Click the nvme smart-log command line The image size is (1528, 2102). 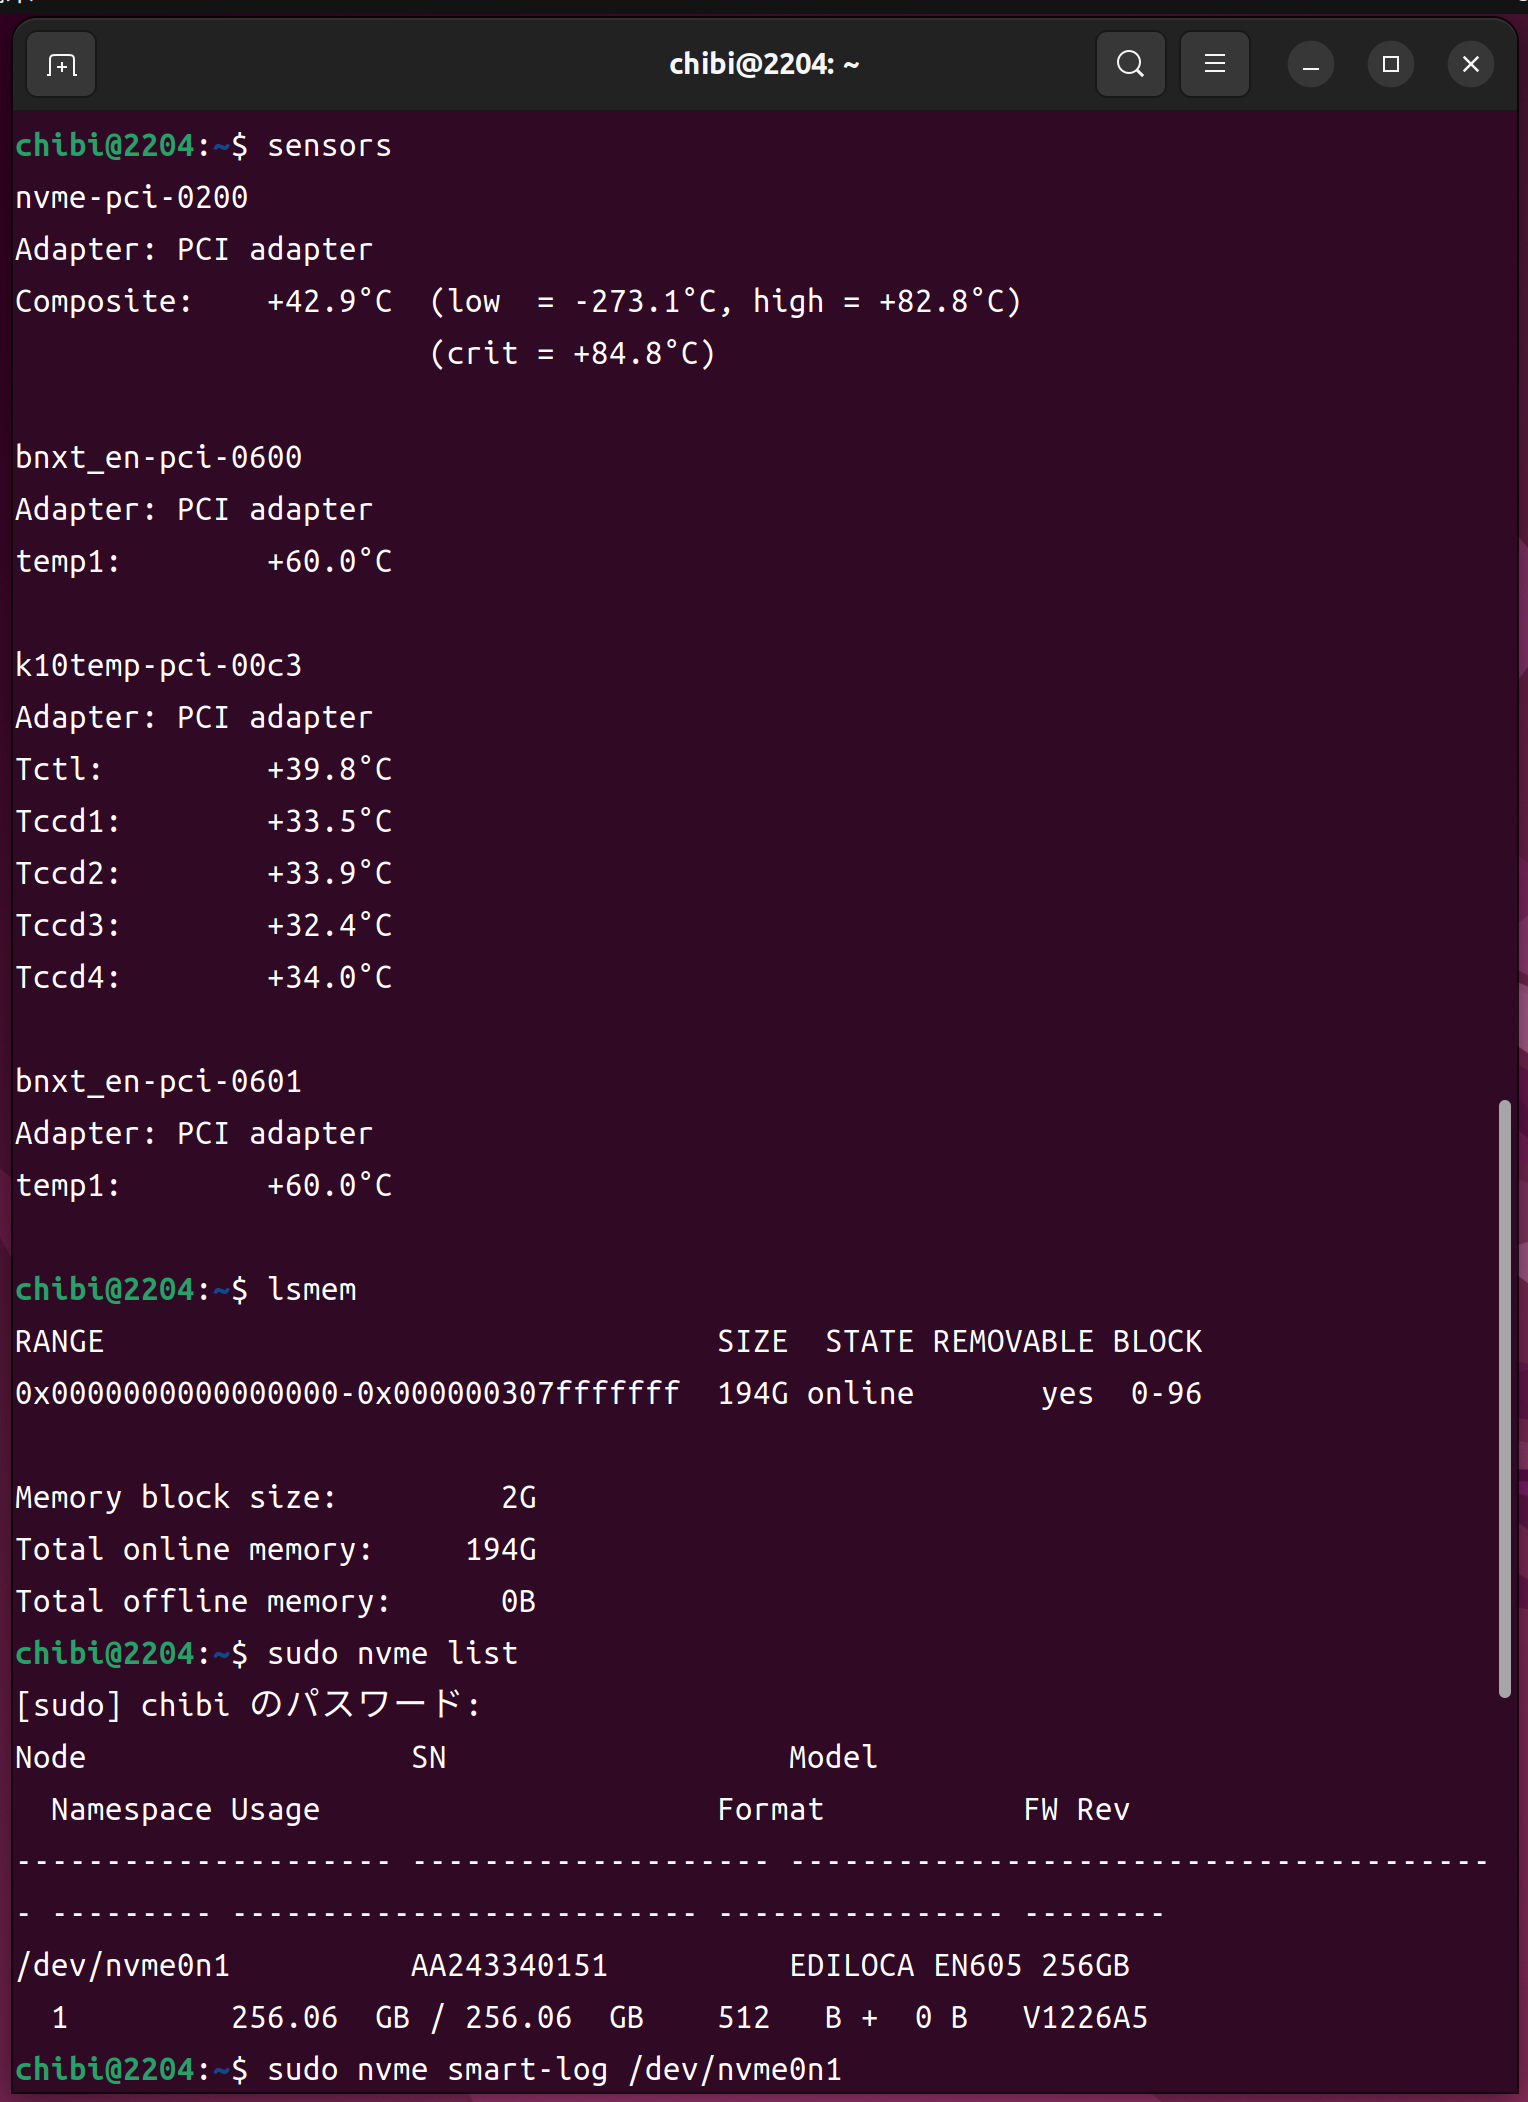(x=554, y=2070)
